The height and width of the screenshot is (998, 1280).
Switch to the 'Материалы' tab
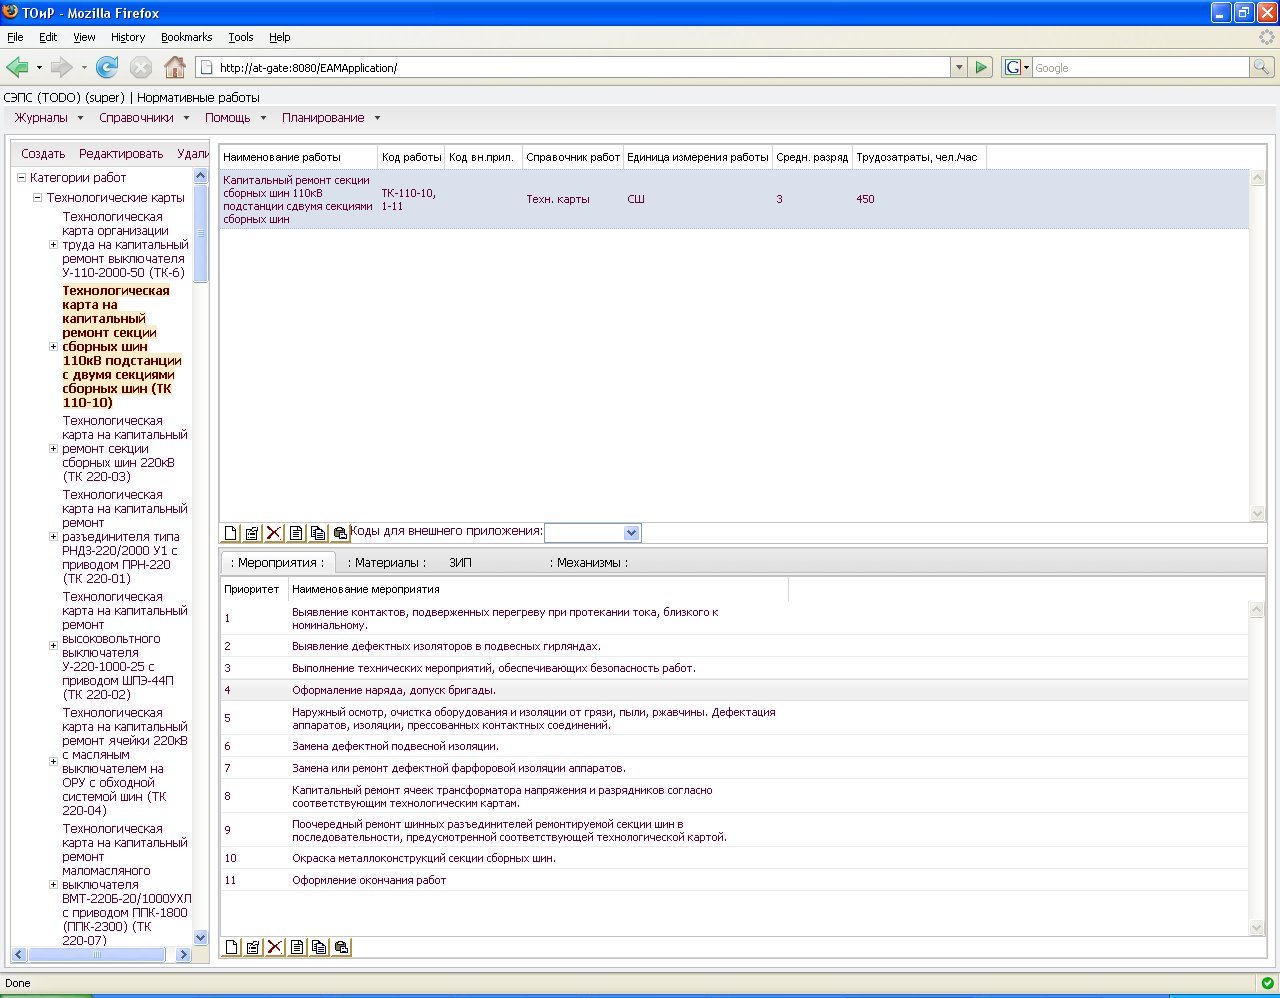386,563
